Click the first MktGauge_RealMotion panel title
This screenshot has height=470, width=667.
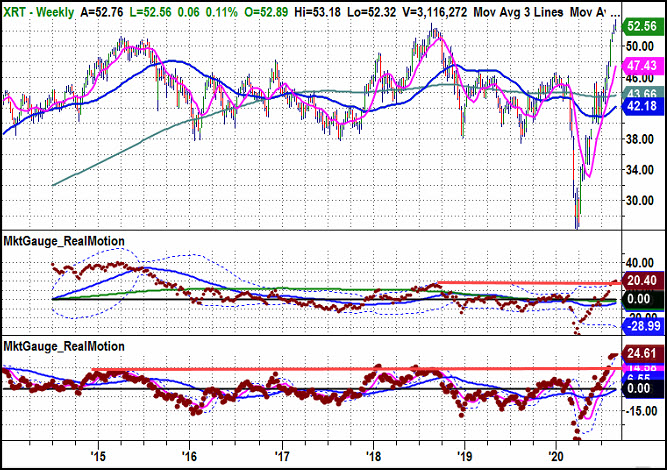click(x=64, y=241)
